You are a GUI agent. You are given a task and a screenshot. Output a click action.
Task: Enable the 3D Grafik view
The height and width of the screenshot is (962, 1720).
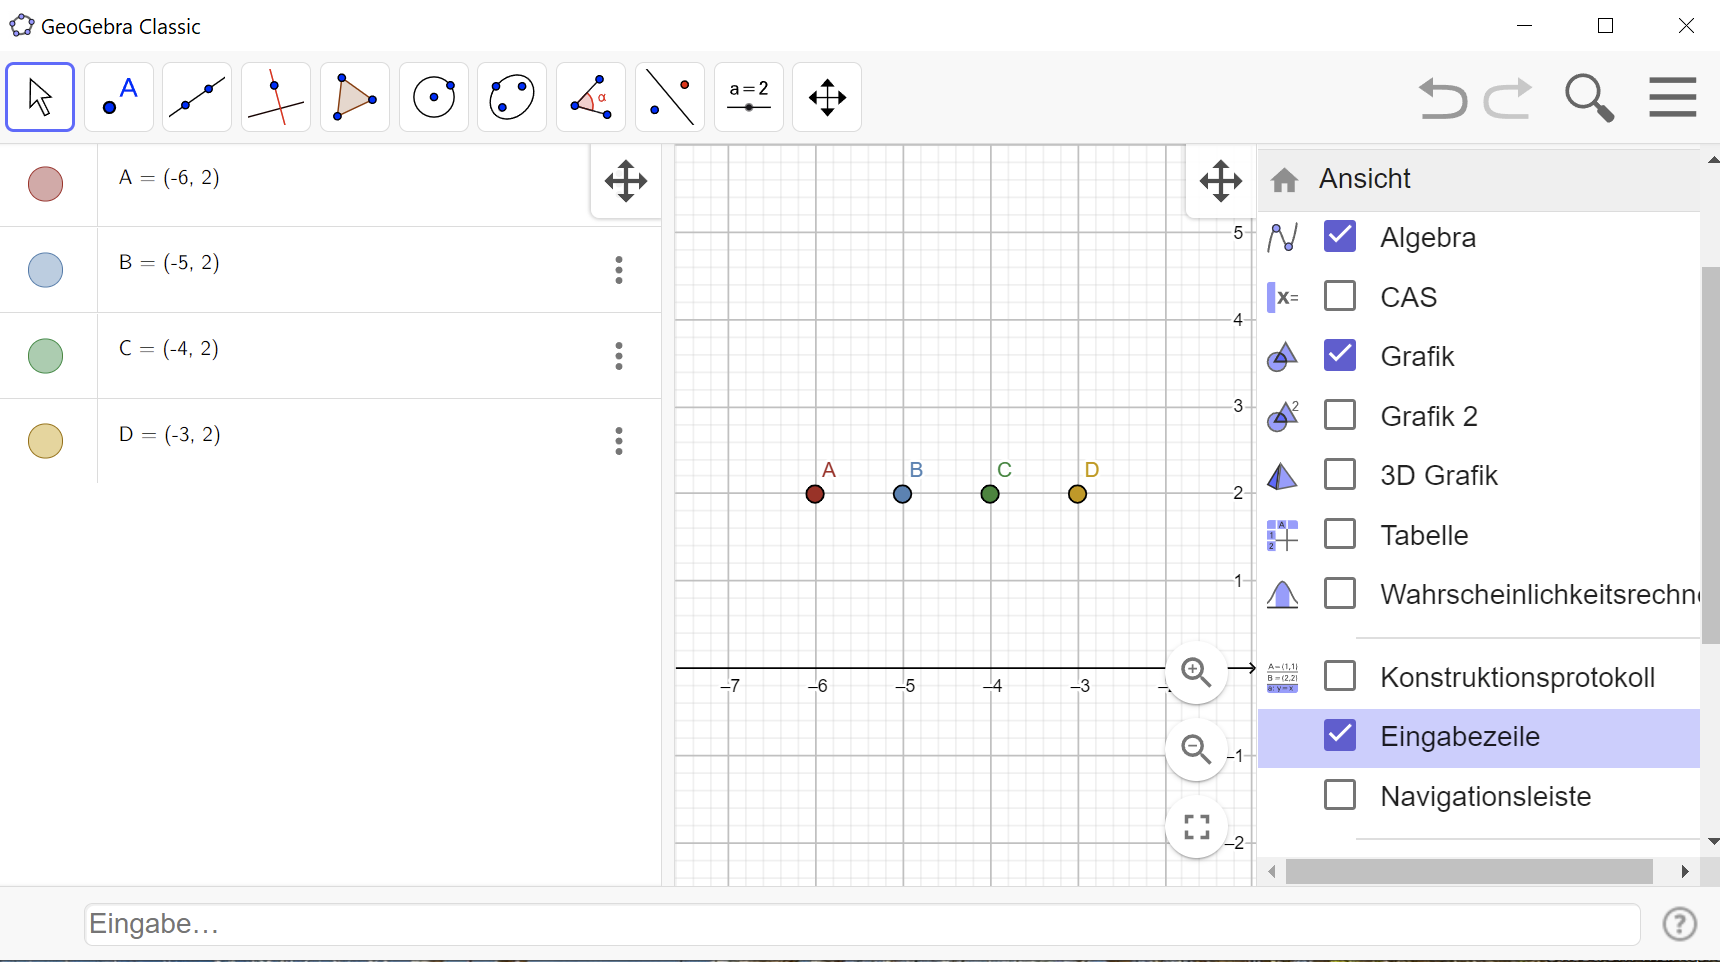[1340, 474]
